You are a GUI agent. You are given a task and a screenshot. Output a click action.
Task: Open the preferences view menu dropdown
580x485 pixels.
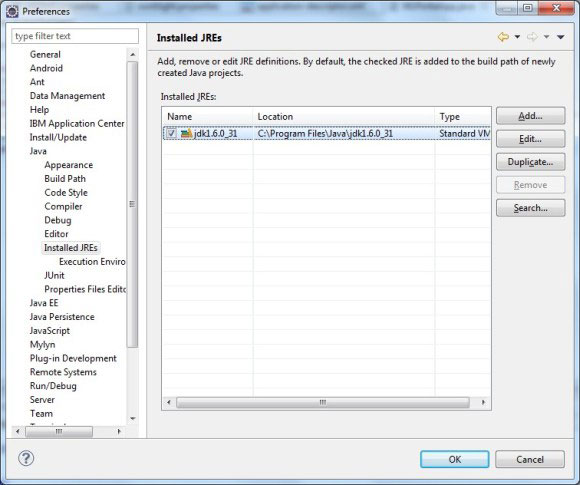(561, 37)
